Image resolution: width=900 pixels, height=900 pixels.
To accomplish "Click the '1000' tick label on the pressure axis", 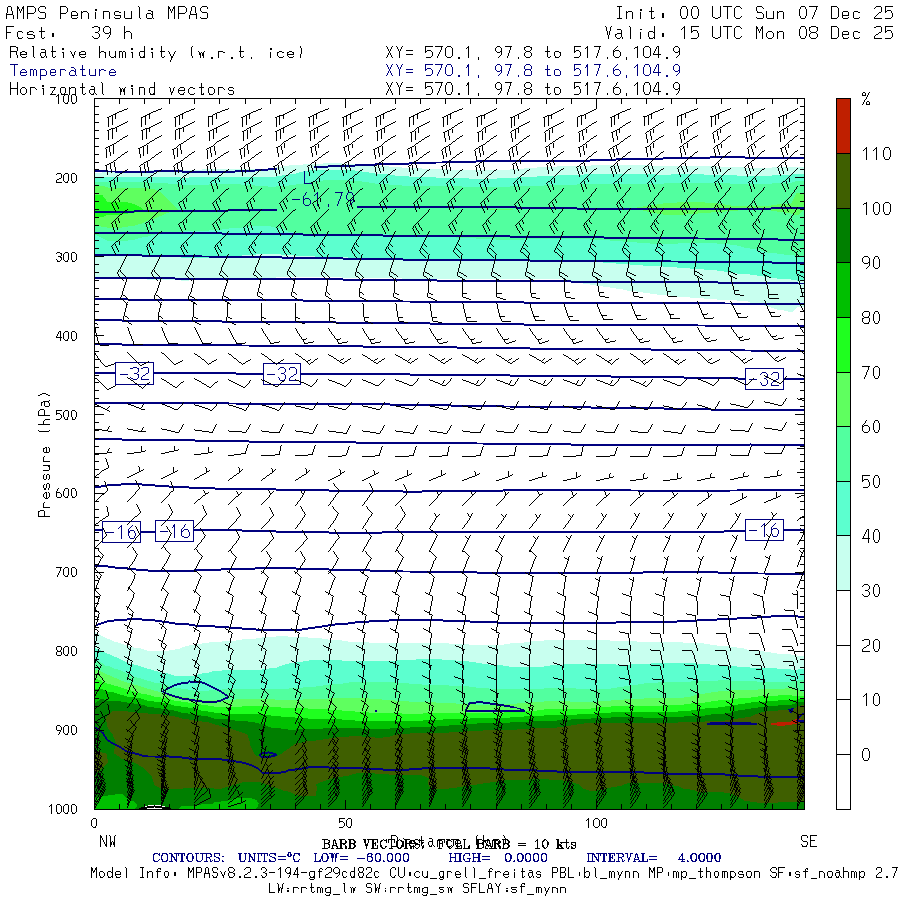I will point(63,809).
